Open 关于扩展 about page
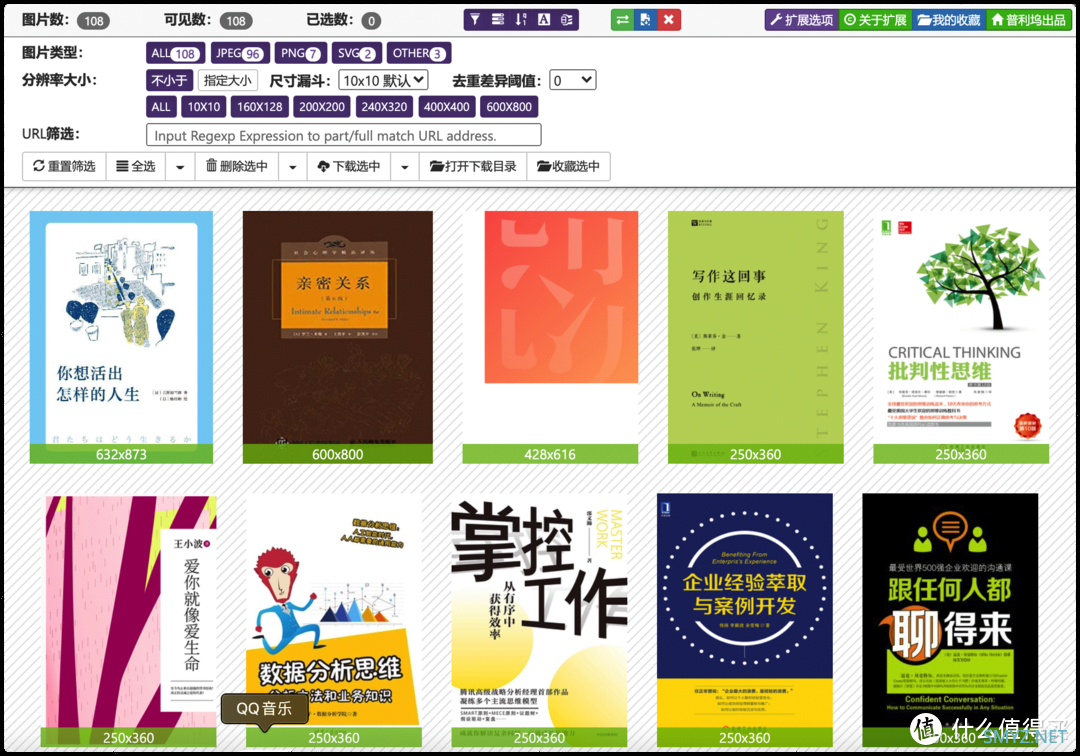The width and height of the screenshot is (1080, 756). tap(875, 20)
